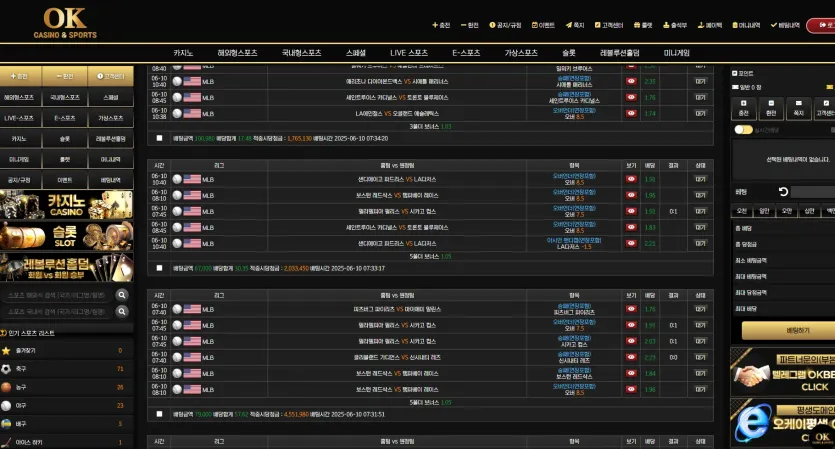This screenshot has height=449, width=835.
Task: Click 배팅내역 button in the left sidebar grid
Action: pyautogui.click(x=111, y=180)
